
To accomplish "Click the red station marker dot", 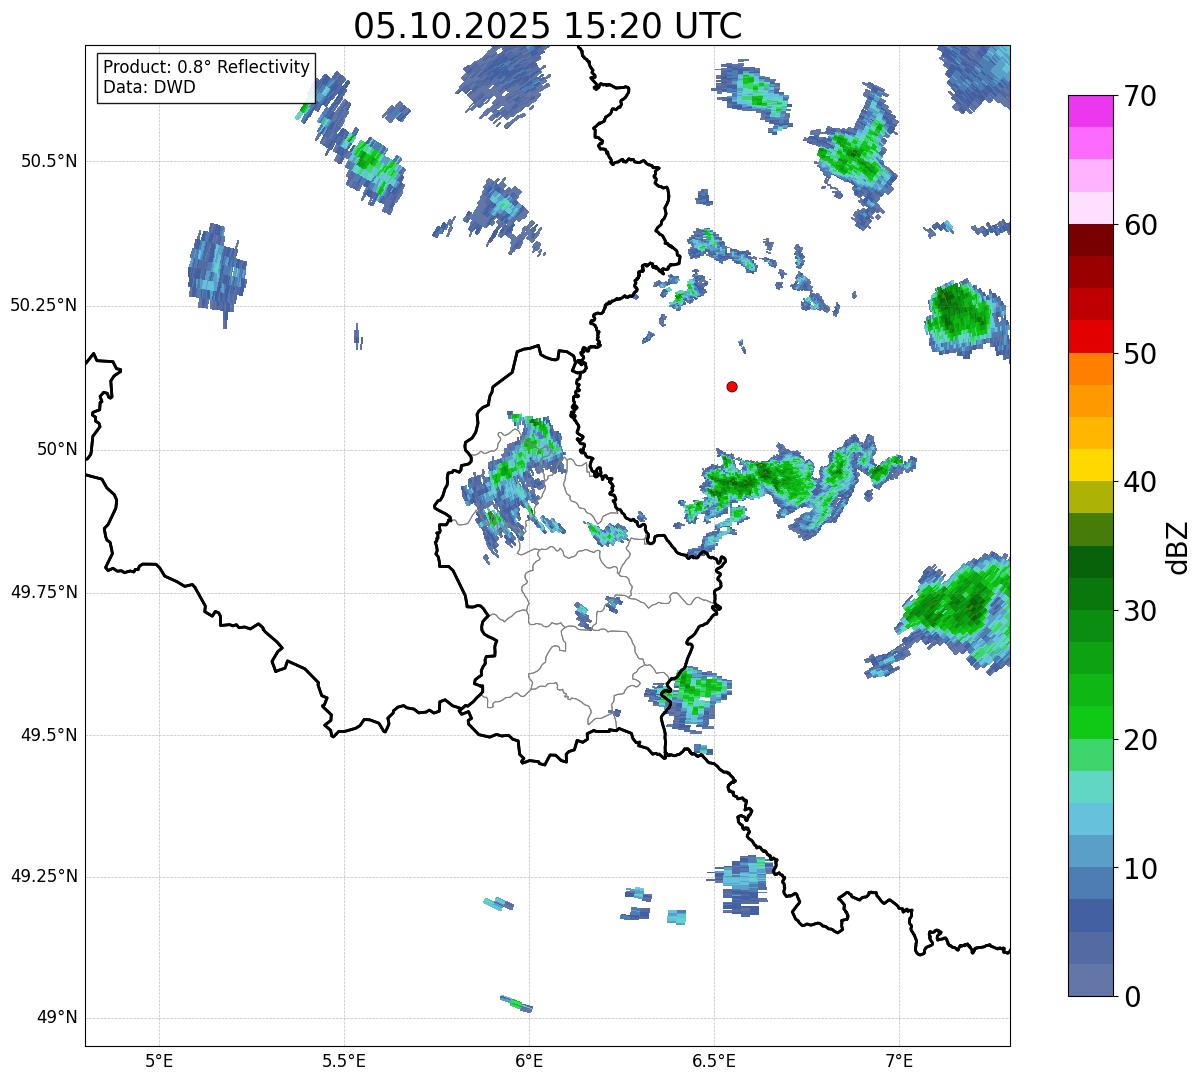I will pyautogui.click(x=732, y=386).
